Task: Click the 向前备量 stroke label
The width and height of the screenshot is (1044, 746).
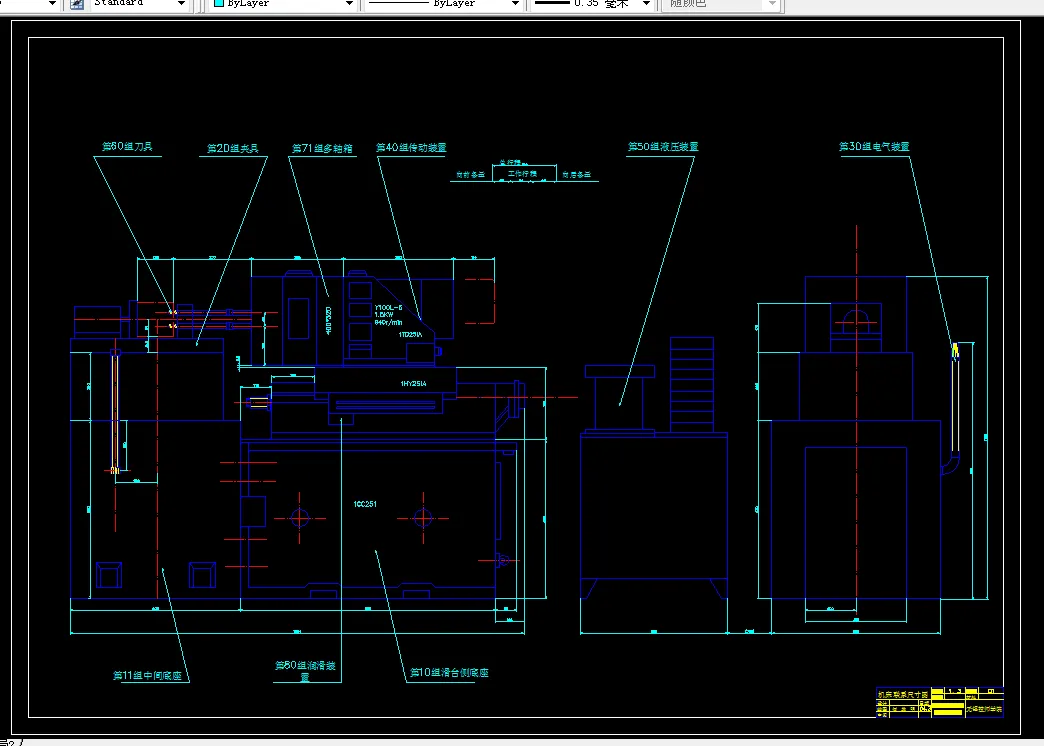Action: (x=471, y=175)
